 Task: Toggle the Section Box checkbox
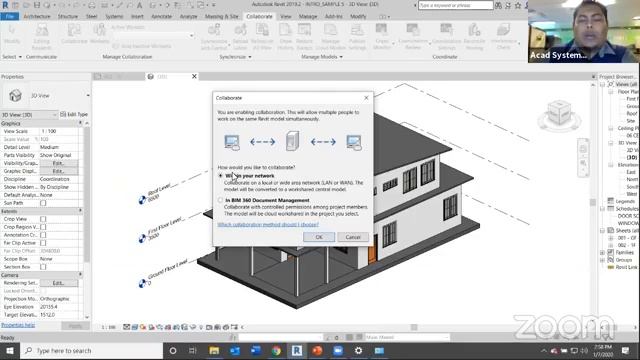tap(43, 267)
